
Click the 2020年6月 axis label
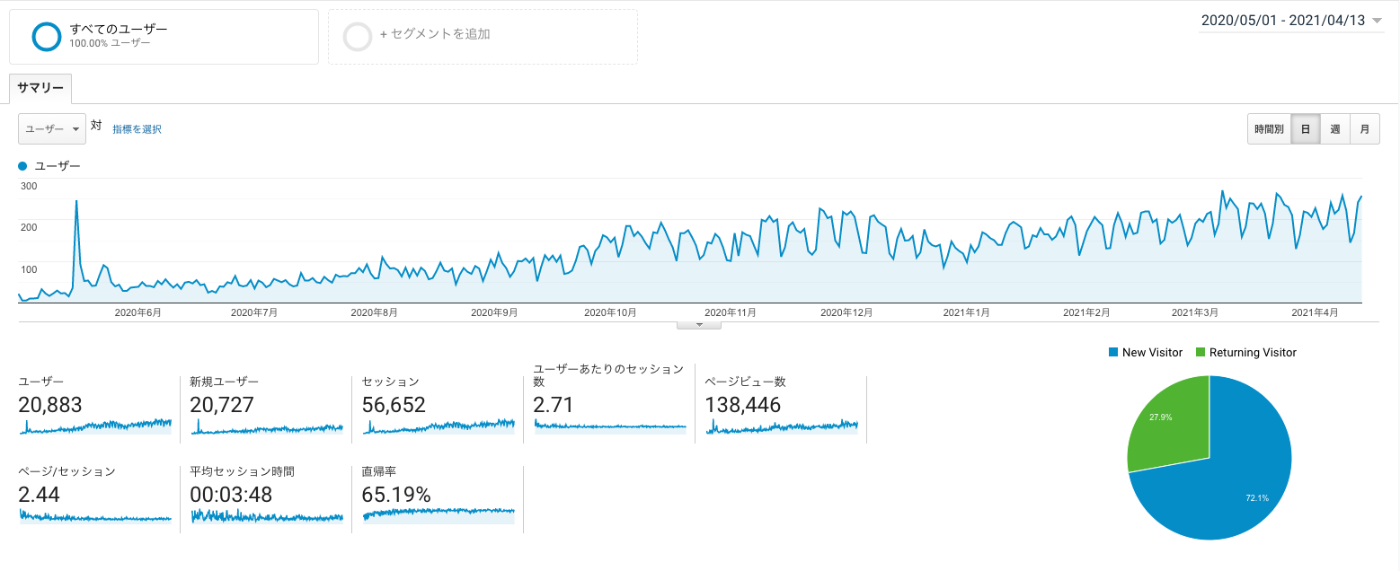(x=138, y=312)
